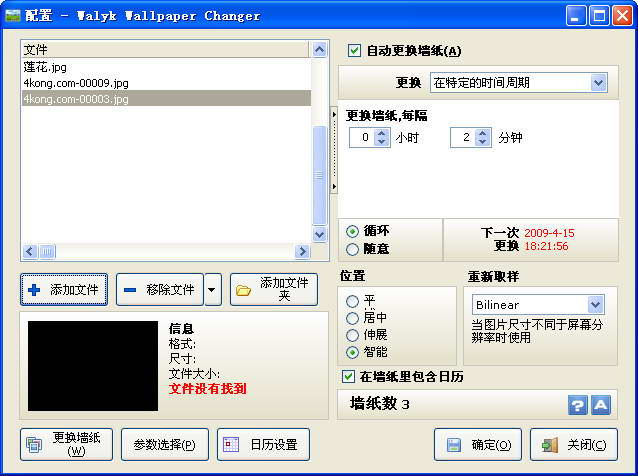Select the 循环 radio option
Viewport: 638px width, 476px height.
coord(352,231)
